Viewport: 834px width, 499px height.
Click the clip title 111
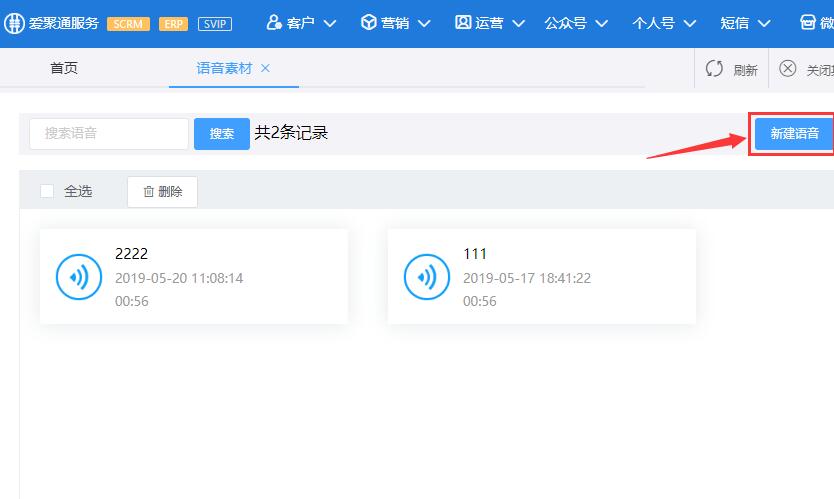475,254
